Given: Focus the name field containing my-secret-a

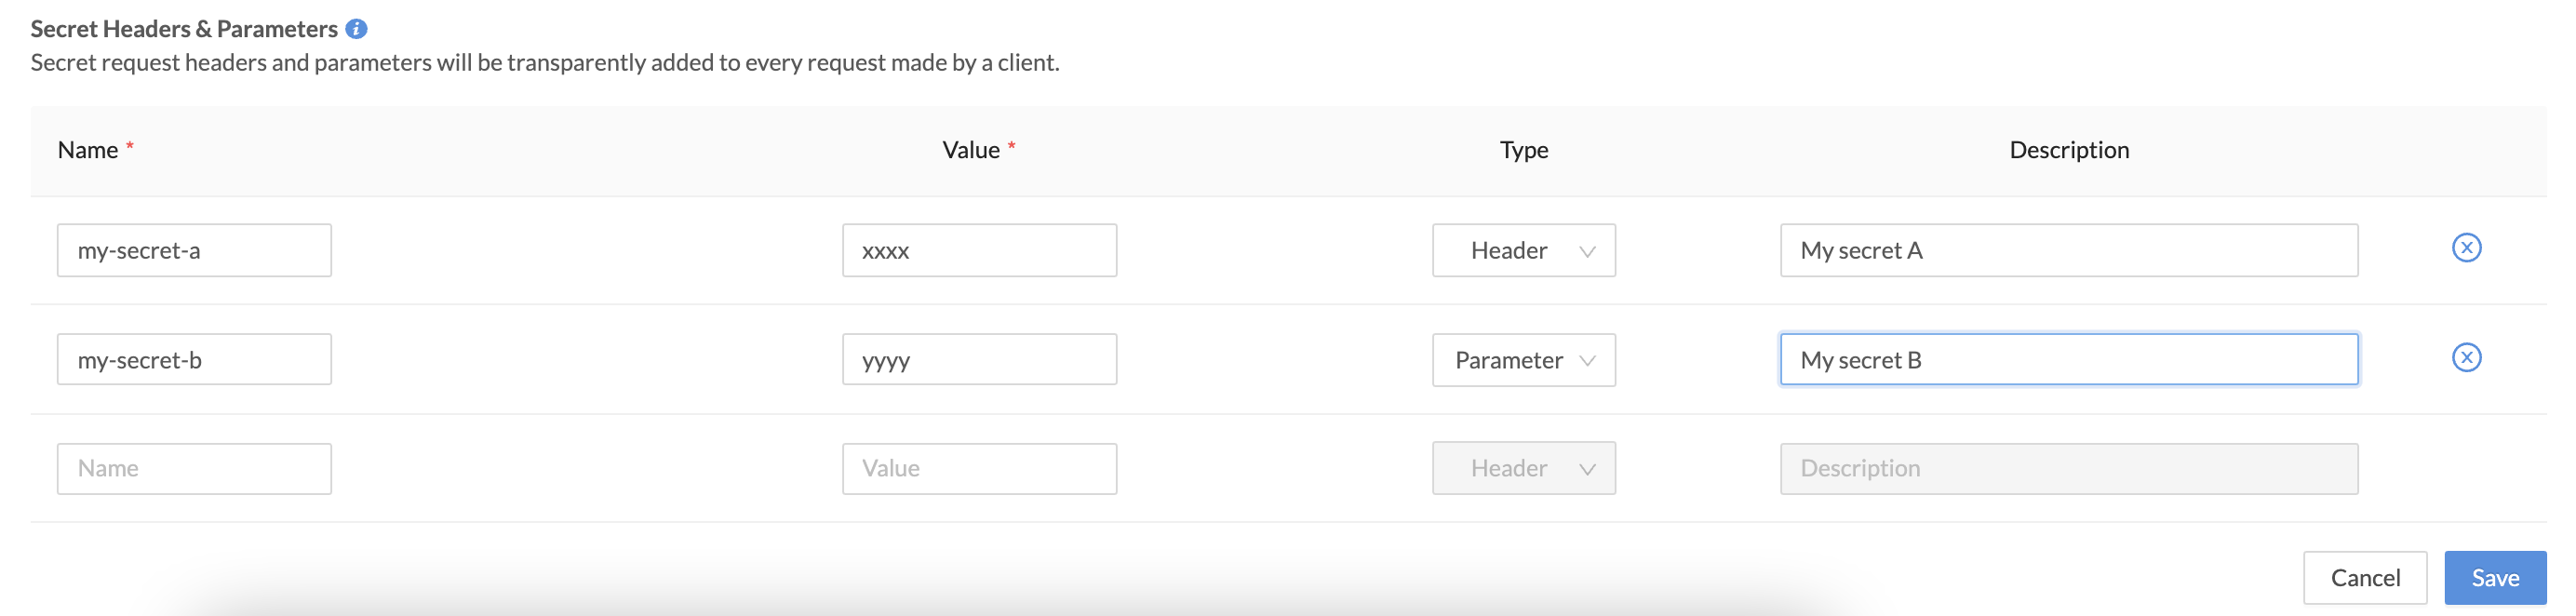Looking at the screenshot, I should click(x=194, y=250).
